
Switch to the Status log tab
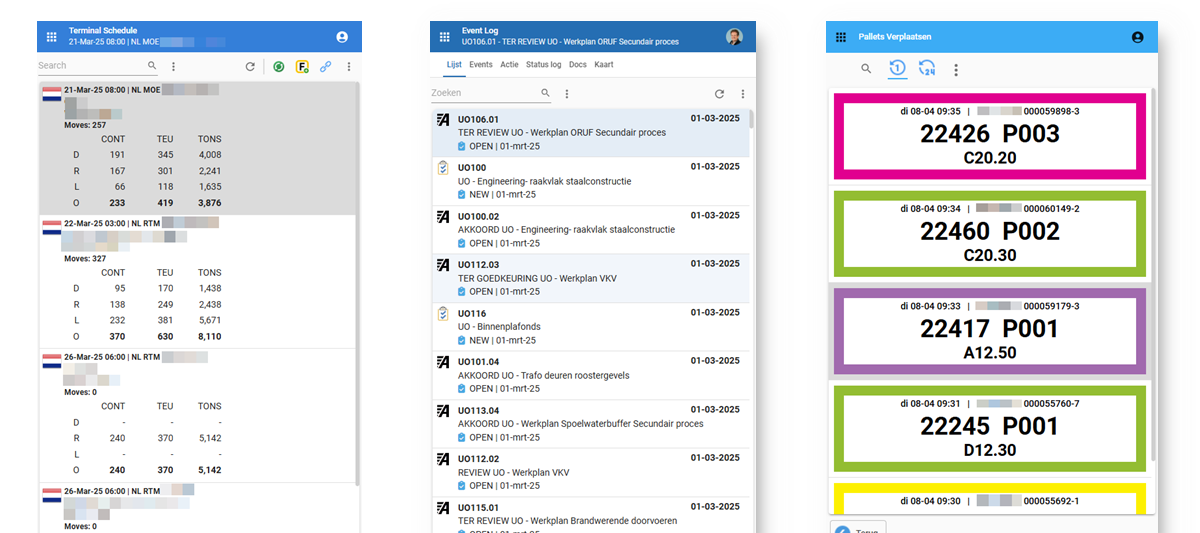(x=544, y=64)
